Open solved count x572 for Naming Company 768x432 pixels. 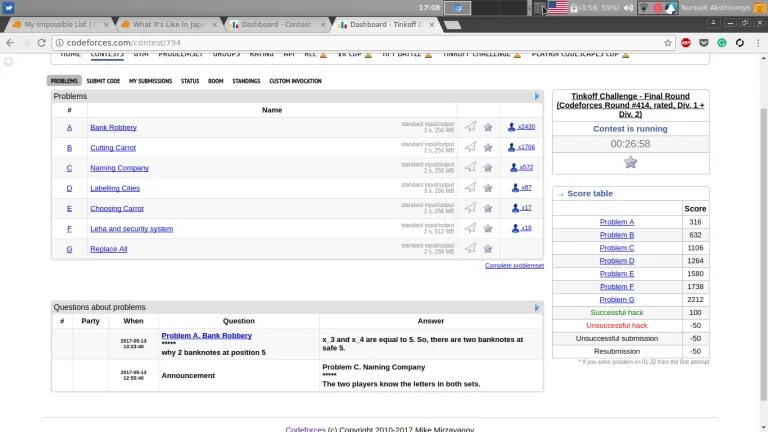522,168
